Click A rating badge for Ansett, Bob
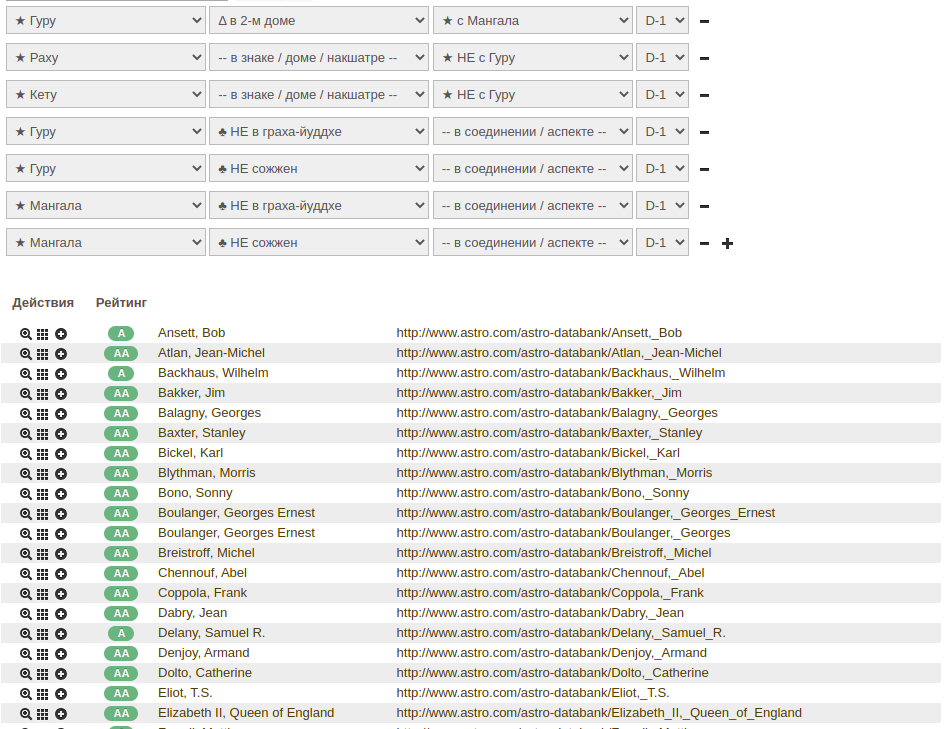Viewport: 950px width, 729px height. click(x=121, y=333)
